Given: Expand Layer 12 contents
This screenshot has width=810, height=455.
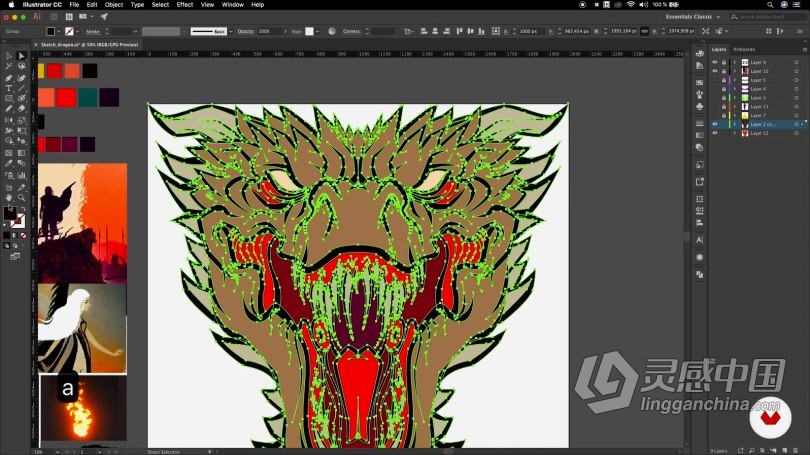Looking at the screenshot, I should point(735,133).
